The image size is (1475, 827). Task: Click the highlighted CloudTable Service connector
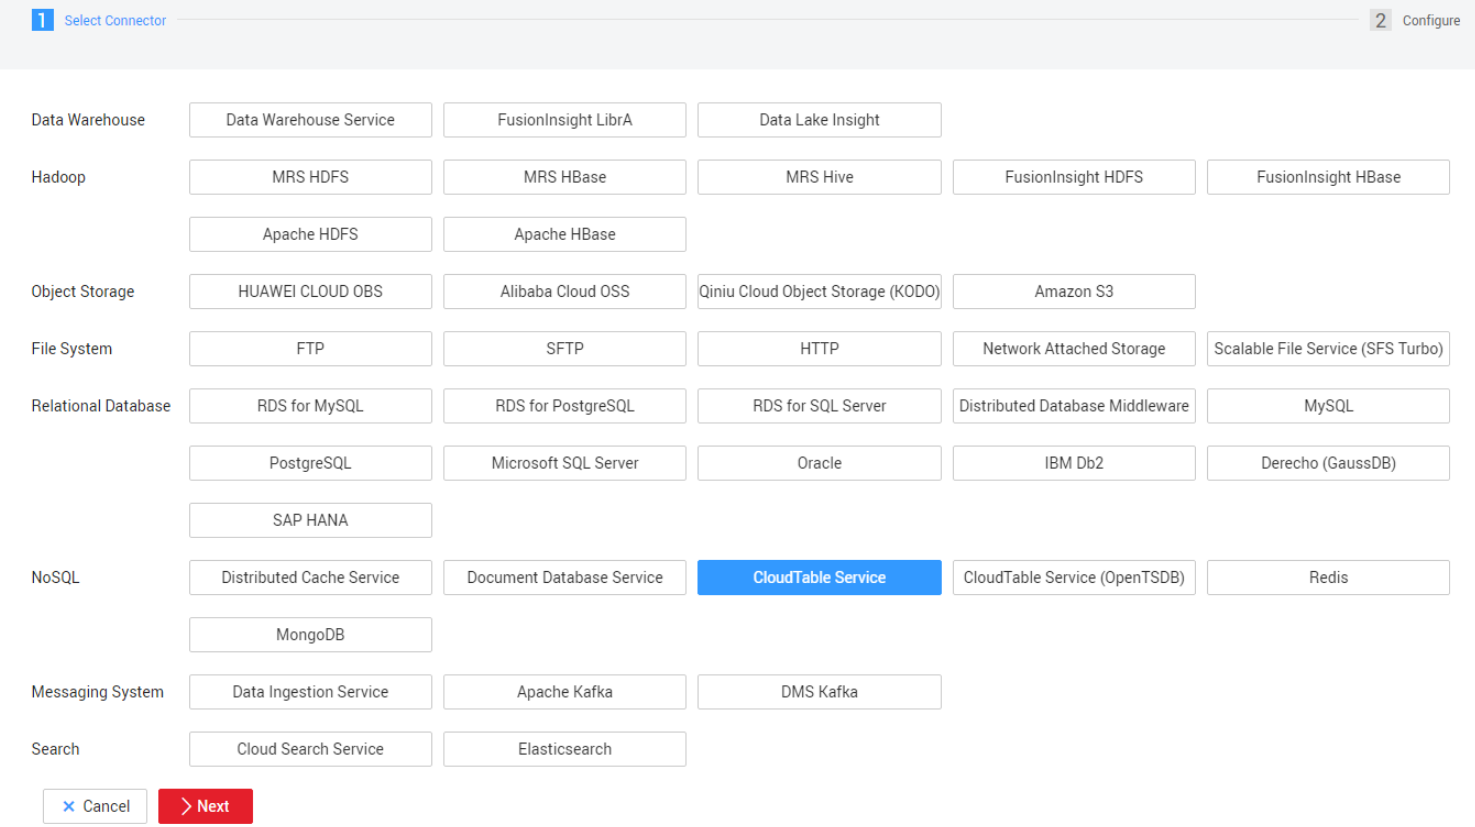[x=819, y=577]
